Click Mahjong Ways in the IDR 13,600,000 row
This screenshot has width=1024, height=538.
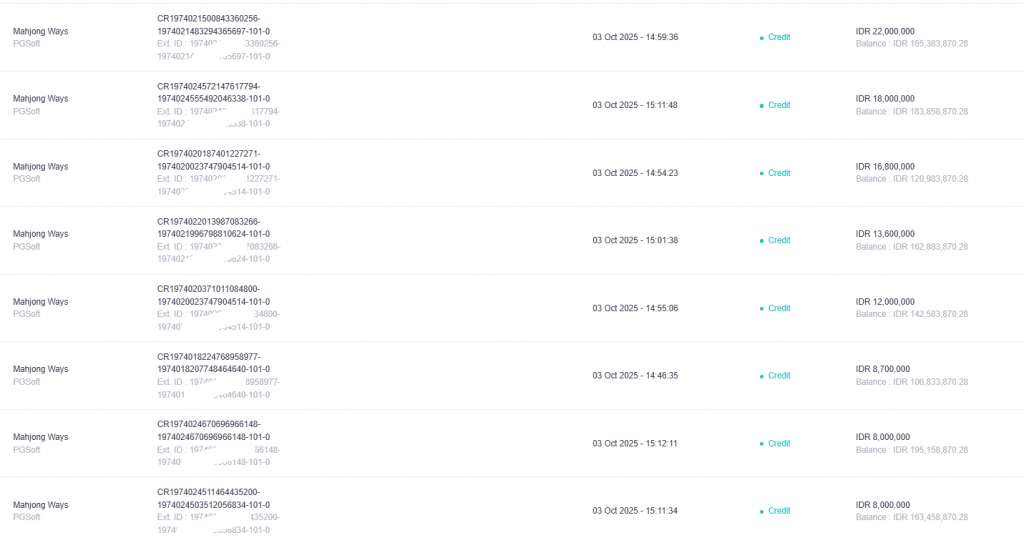40,234
